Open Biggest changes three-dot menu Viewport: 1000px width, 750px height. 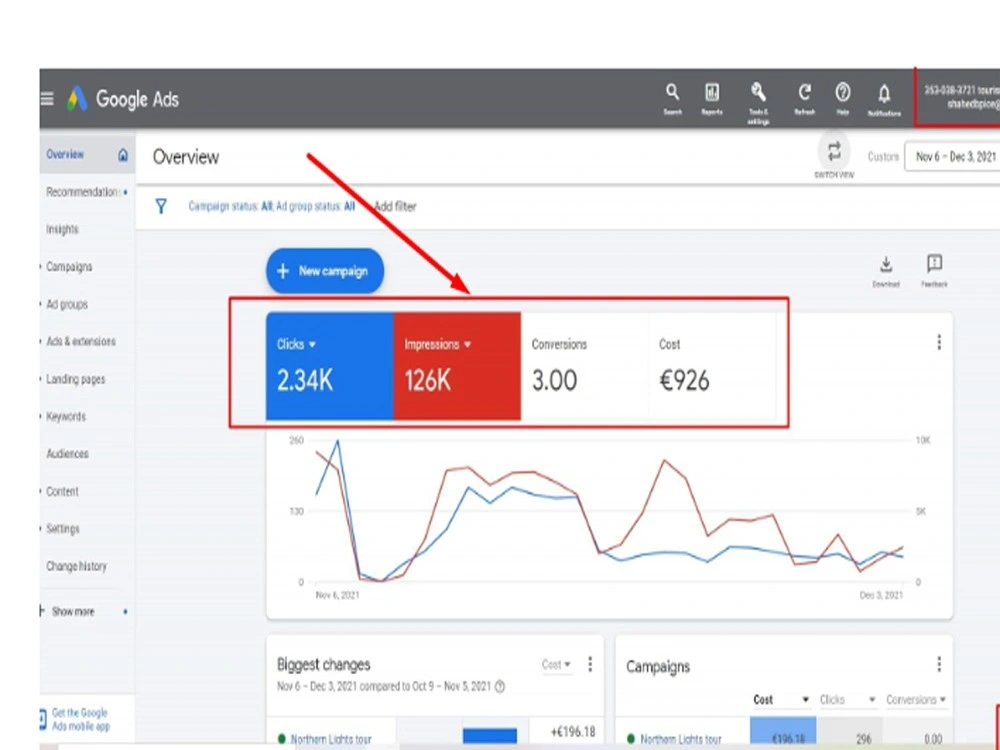pos(590,664)
